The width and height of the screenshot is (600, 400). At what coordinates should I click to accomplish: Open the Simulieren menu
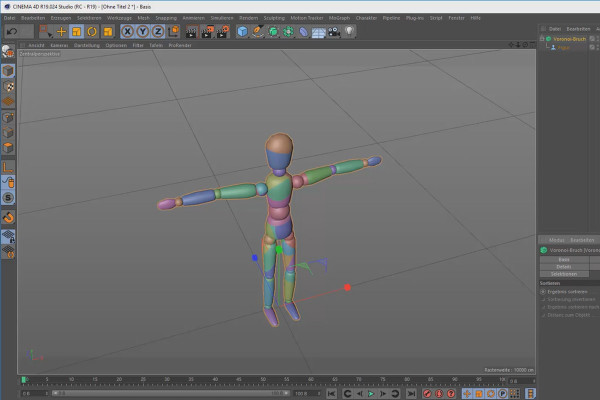coord(222,18)
